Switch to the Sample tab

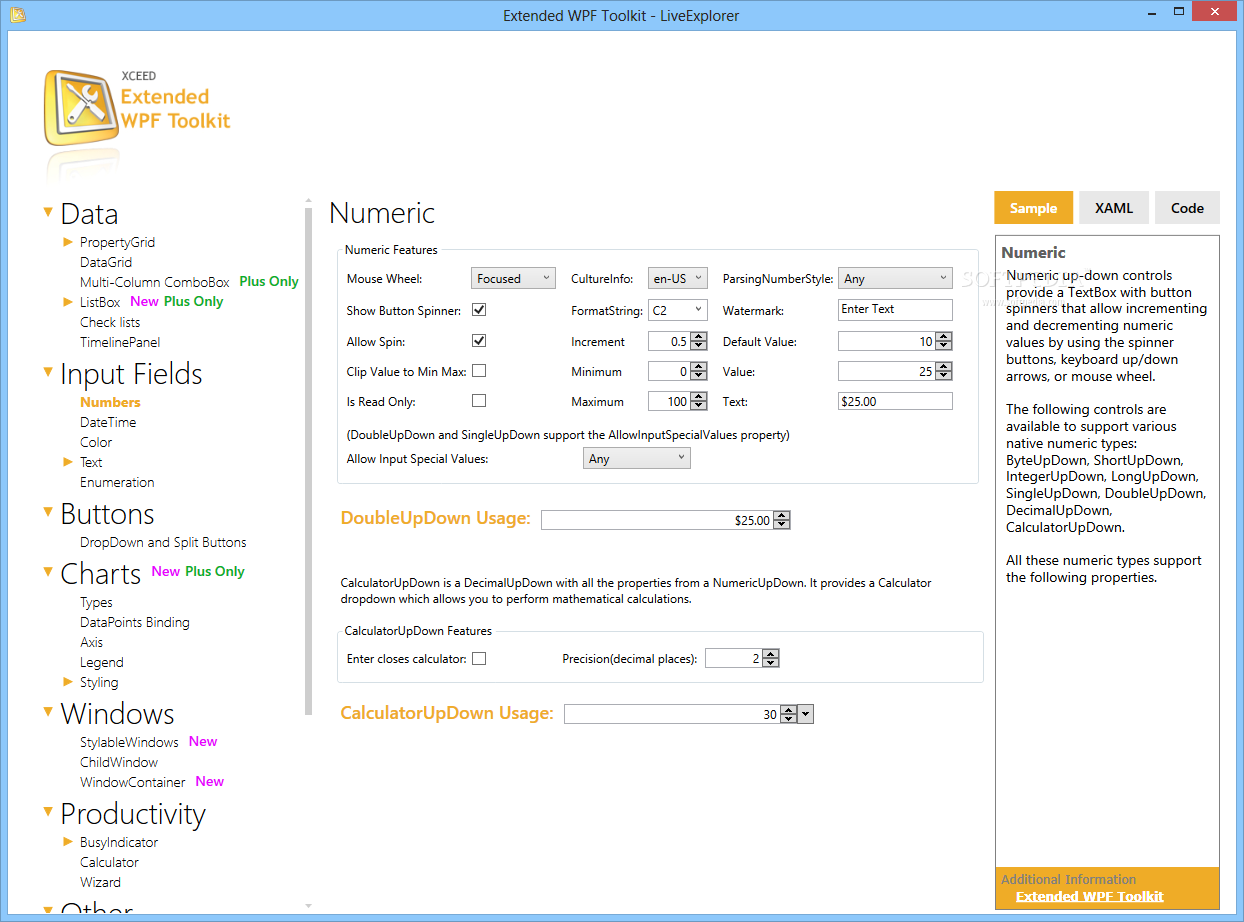(x=1033, y=208)
